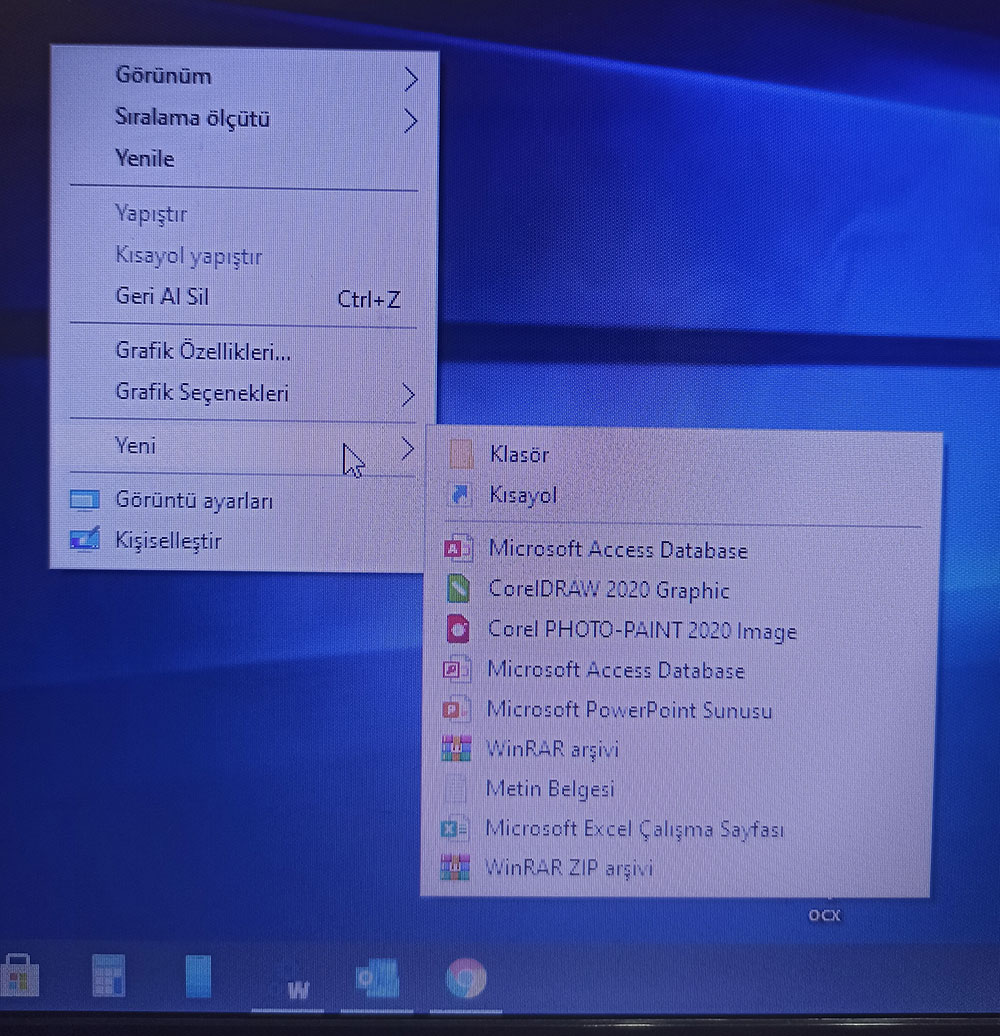The image size is (1000, 1036).
Task: Expand the Sıralama ölçütü submenu arrow
Action: (410, 121)
